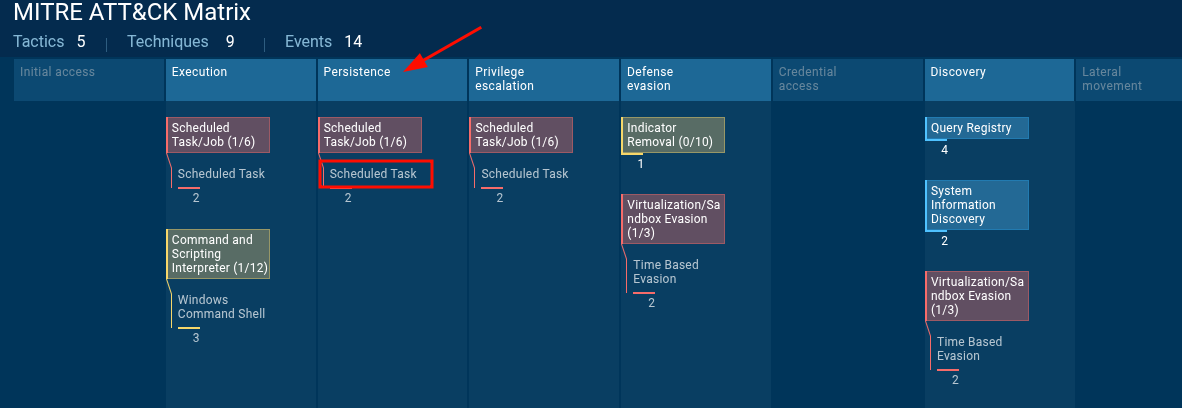
Task: Click event count 2 under Execution Scheduled Task
Action: coord(196,198)
